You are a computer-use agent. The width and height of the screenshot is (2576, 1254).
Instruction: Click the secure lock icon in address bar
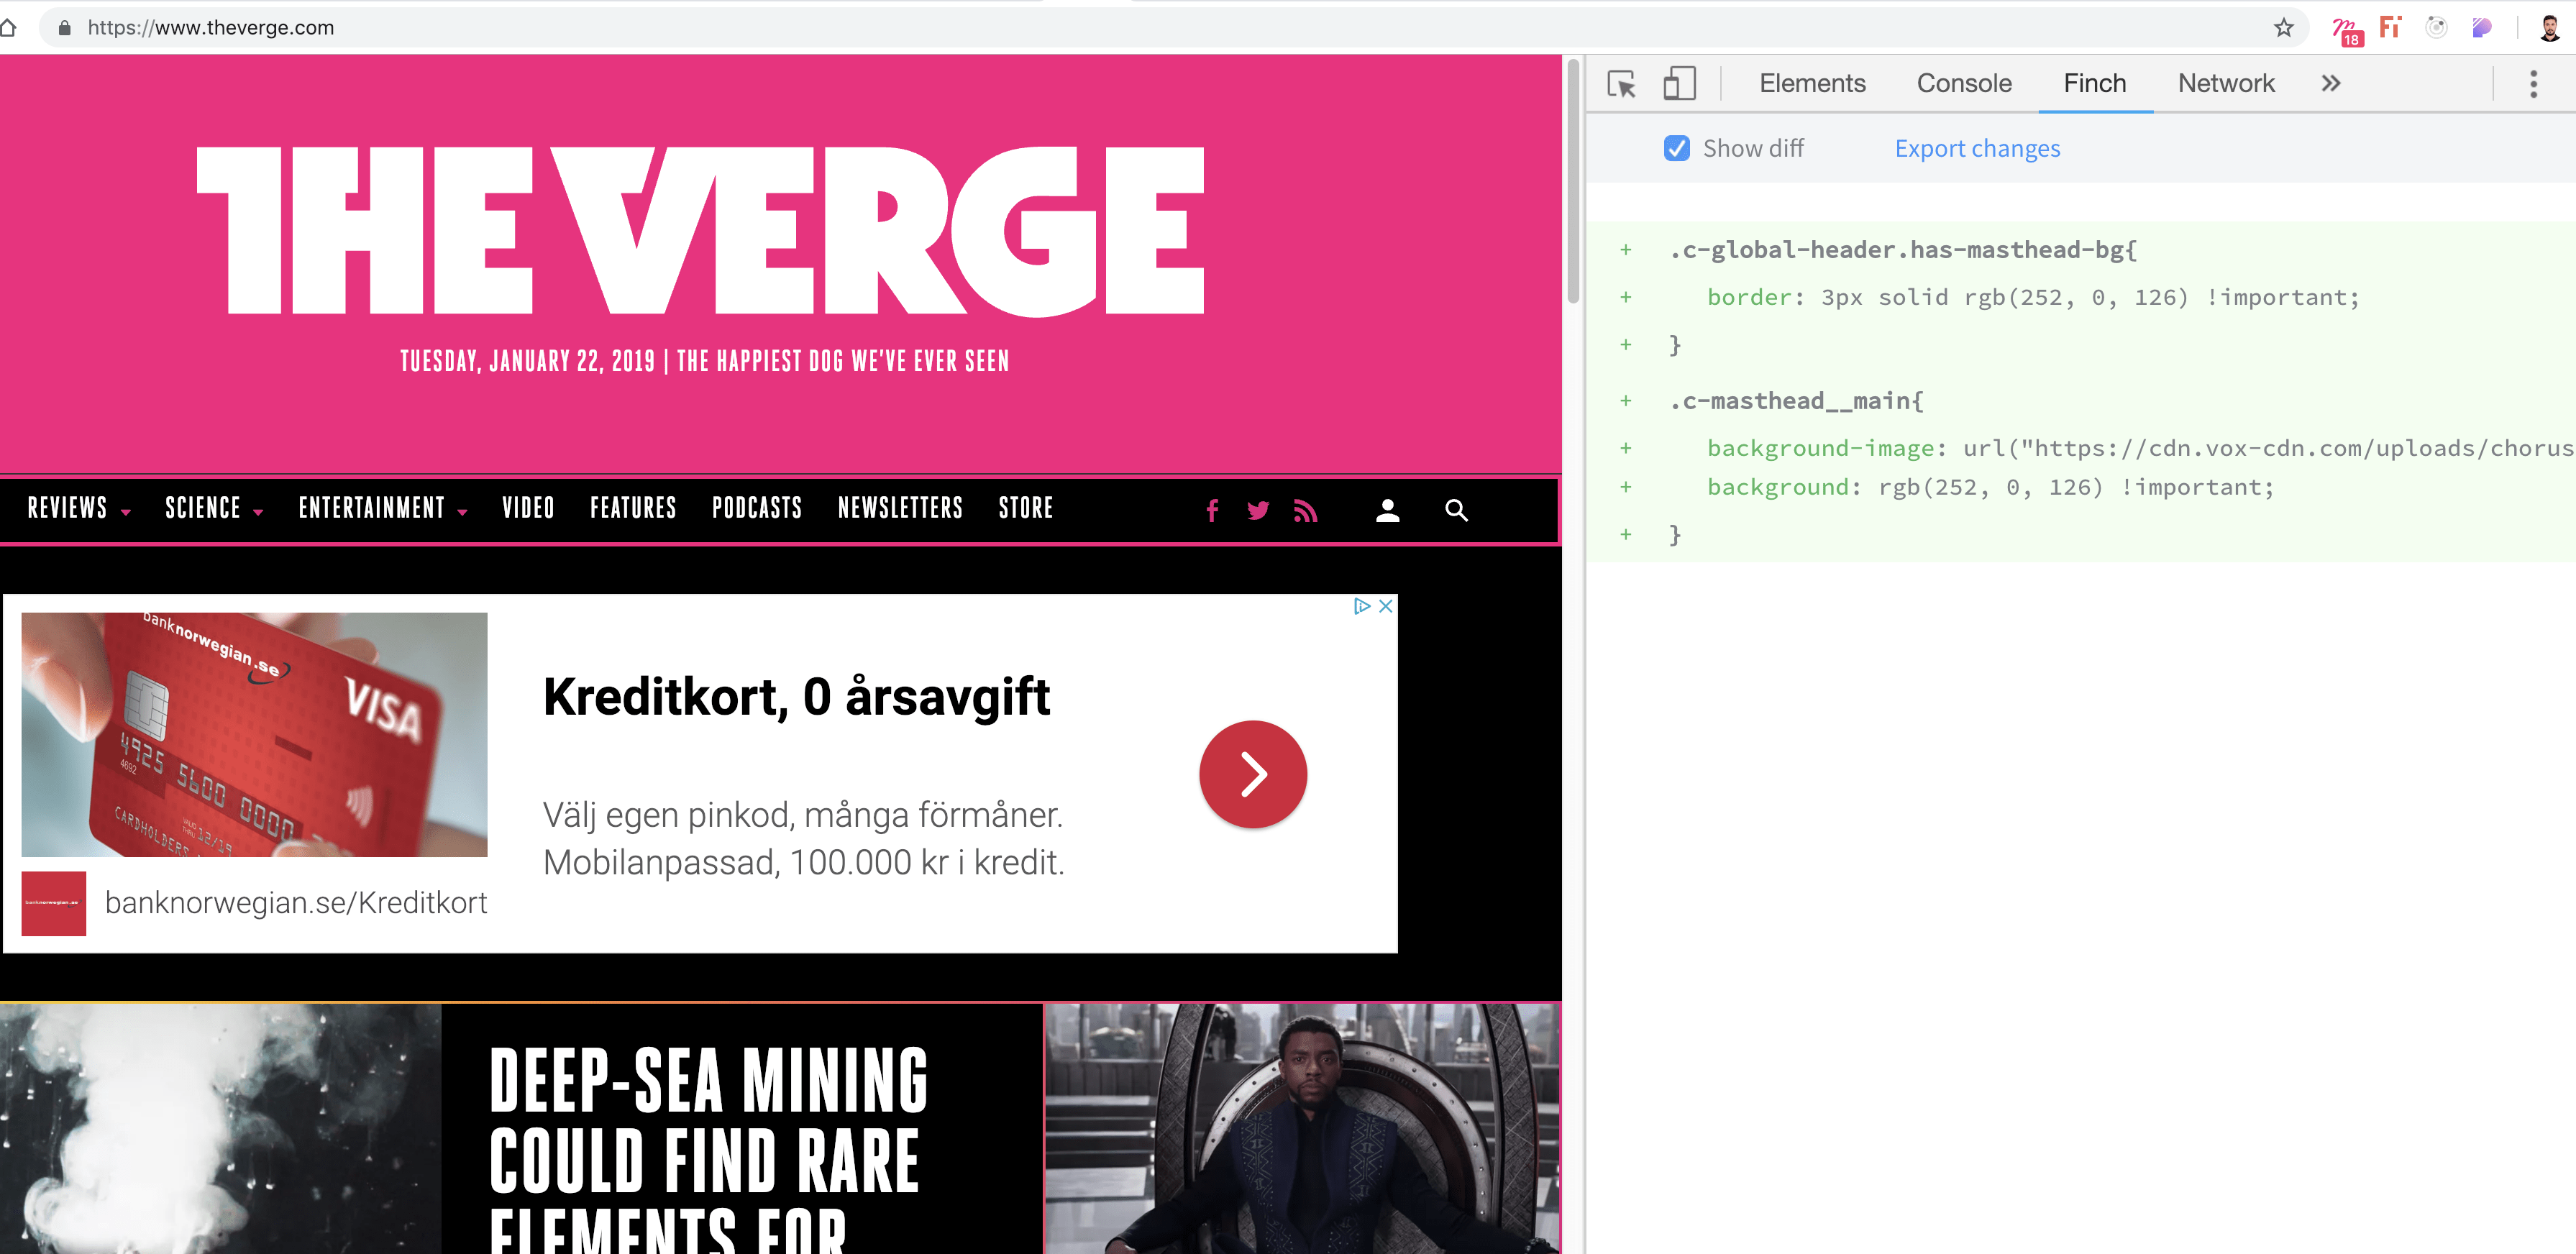point(65,28)
